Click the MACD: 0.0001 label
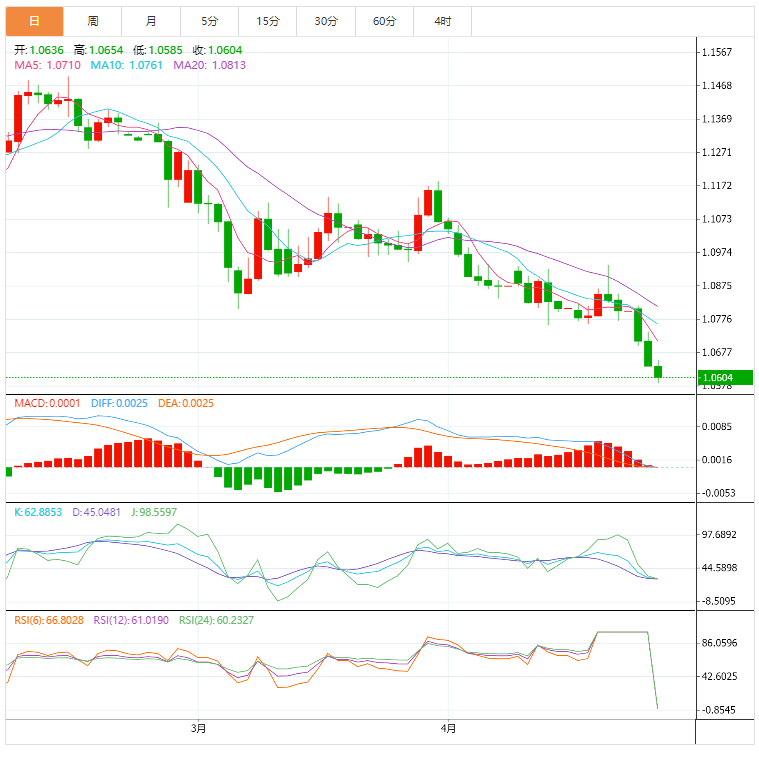Image resolution: width=759 pixels, height=759 pixels. [x=47, y=403]
